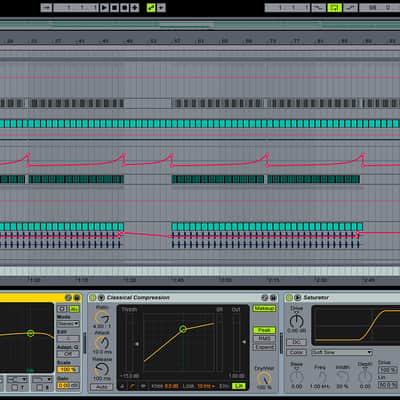Select the Saturator 50.0 % value field

click(388, 385)
